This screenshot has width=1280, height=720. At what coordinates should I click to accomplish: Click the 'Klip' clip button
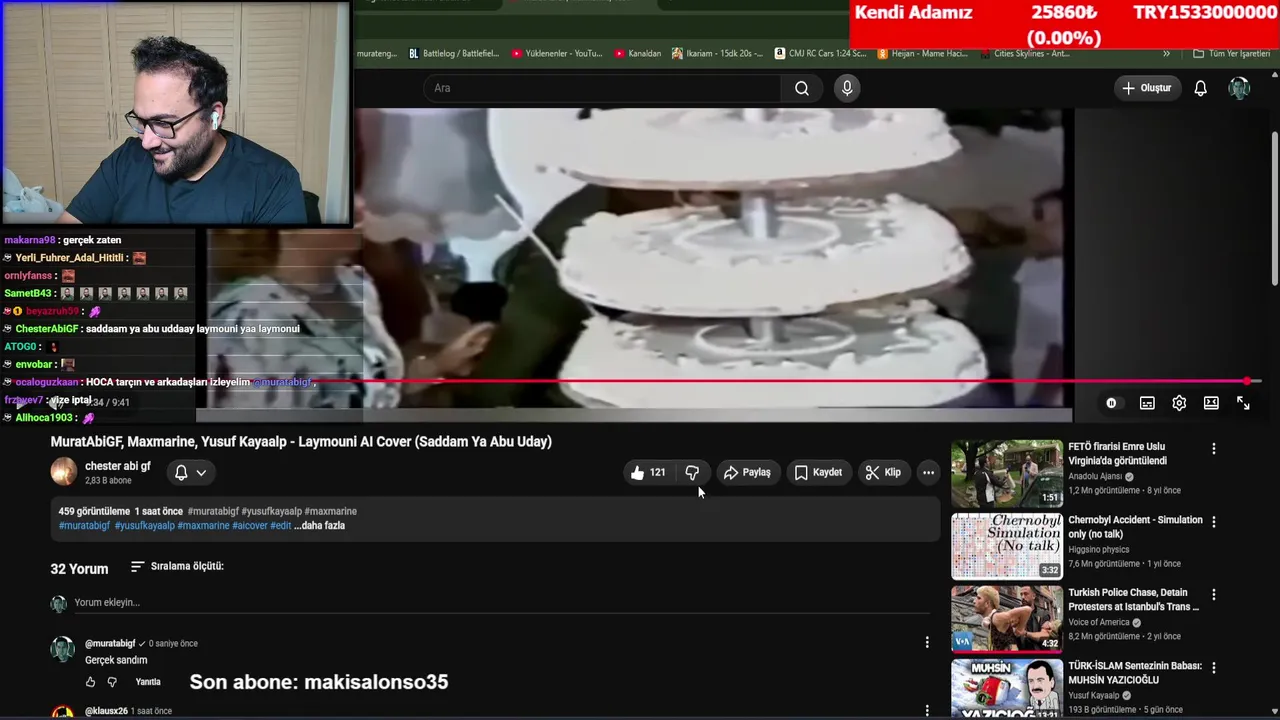tap(883, 472)
